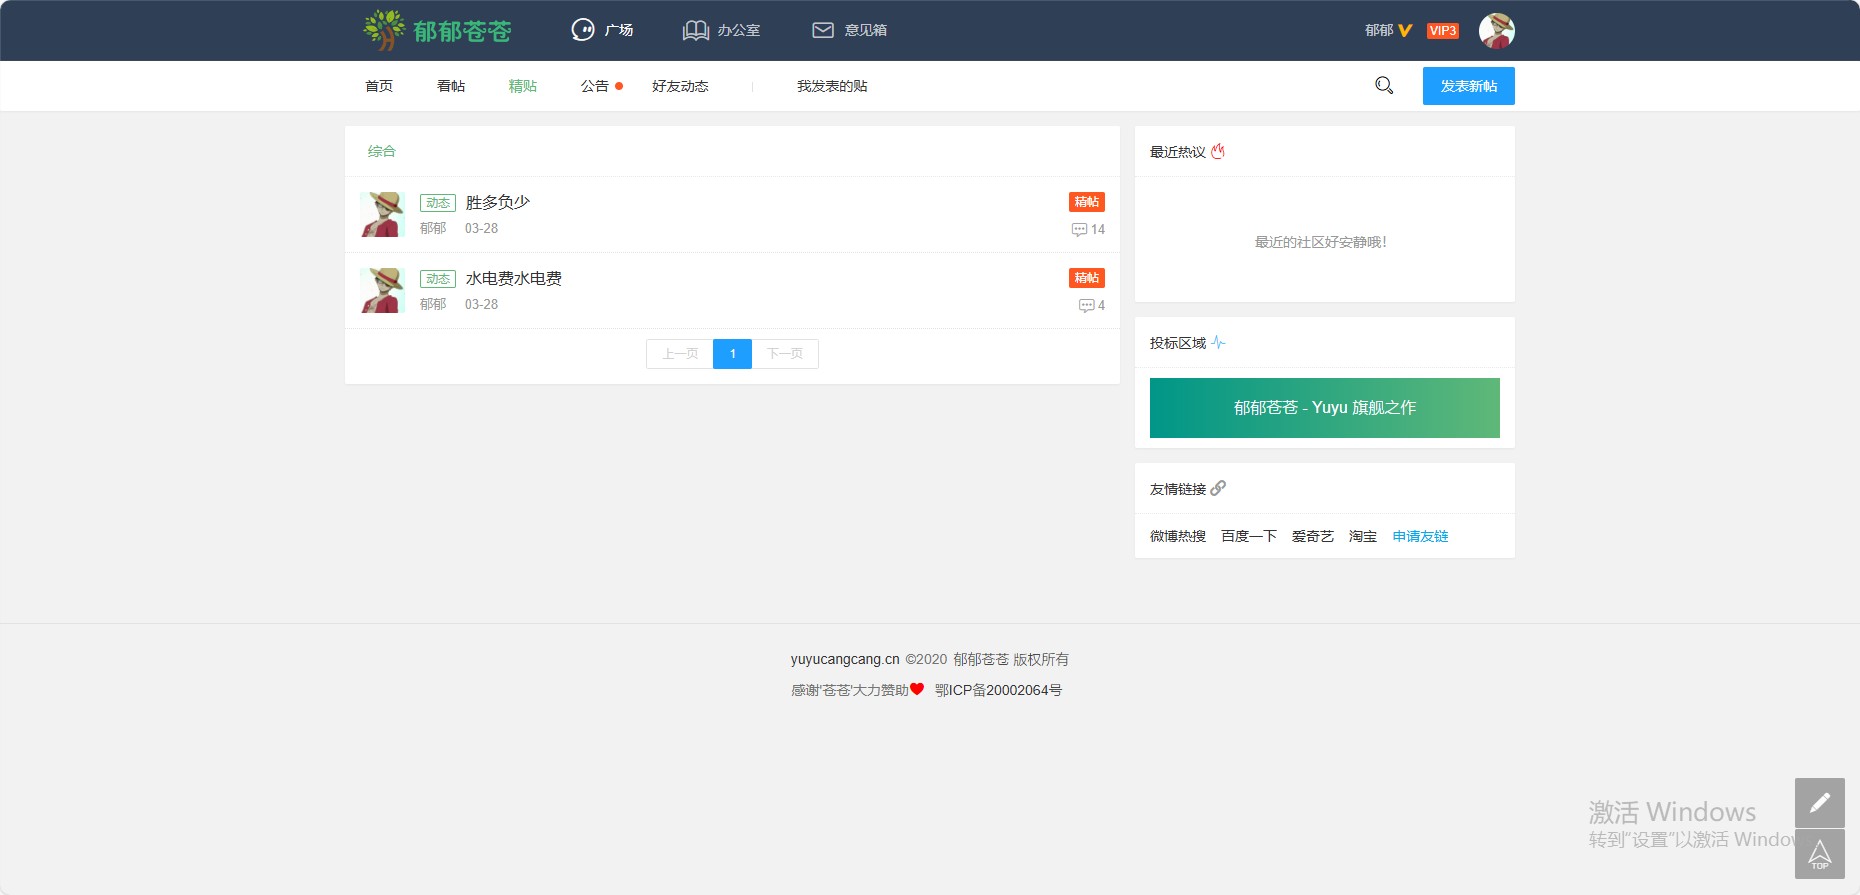Click the back to TOP icon
The width and height of the screenshot is (1860, 895).
coord(1820,854)
